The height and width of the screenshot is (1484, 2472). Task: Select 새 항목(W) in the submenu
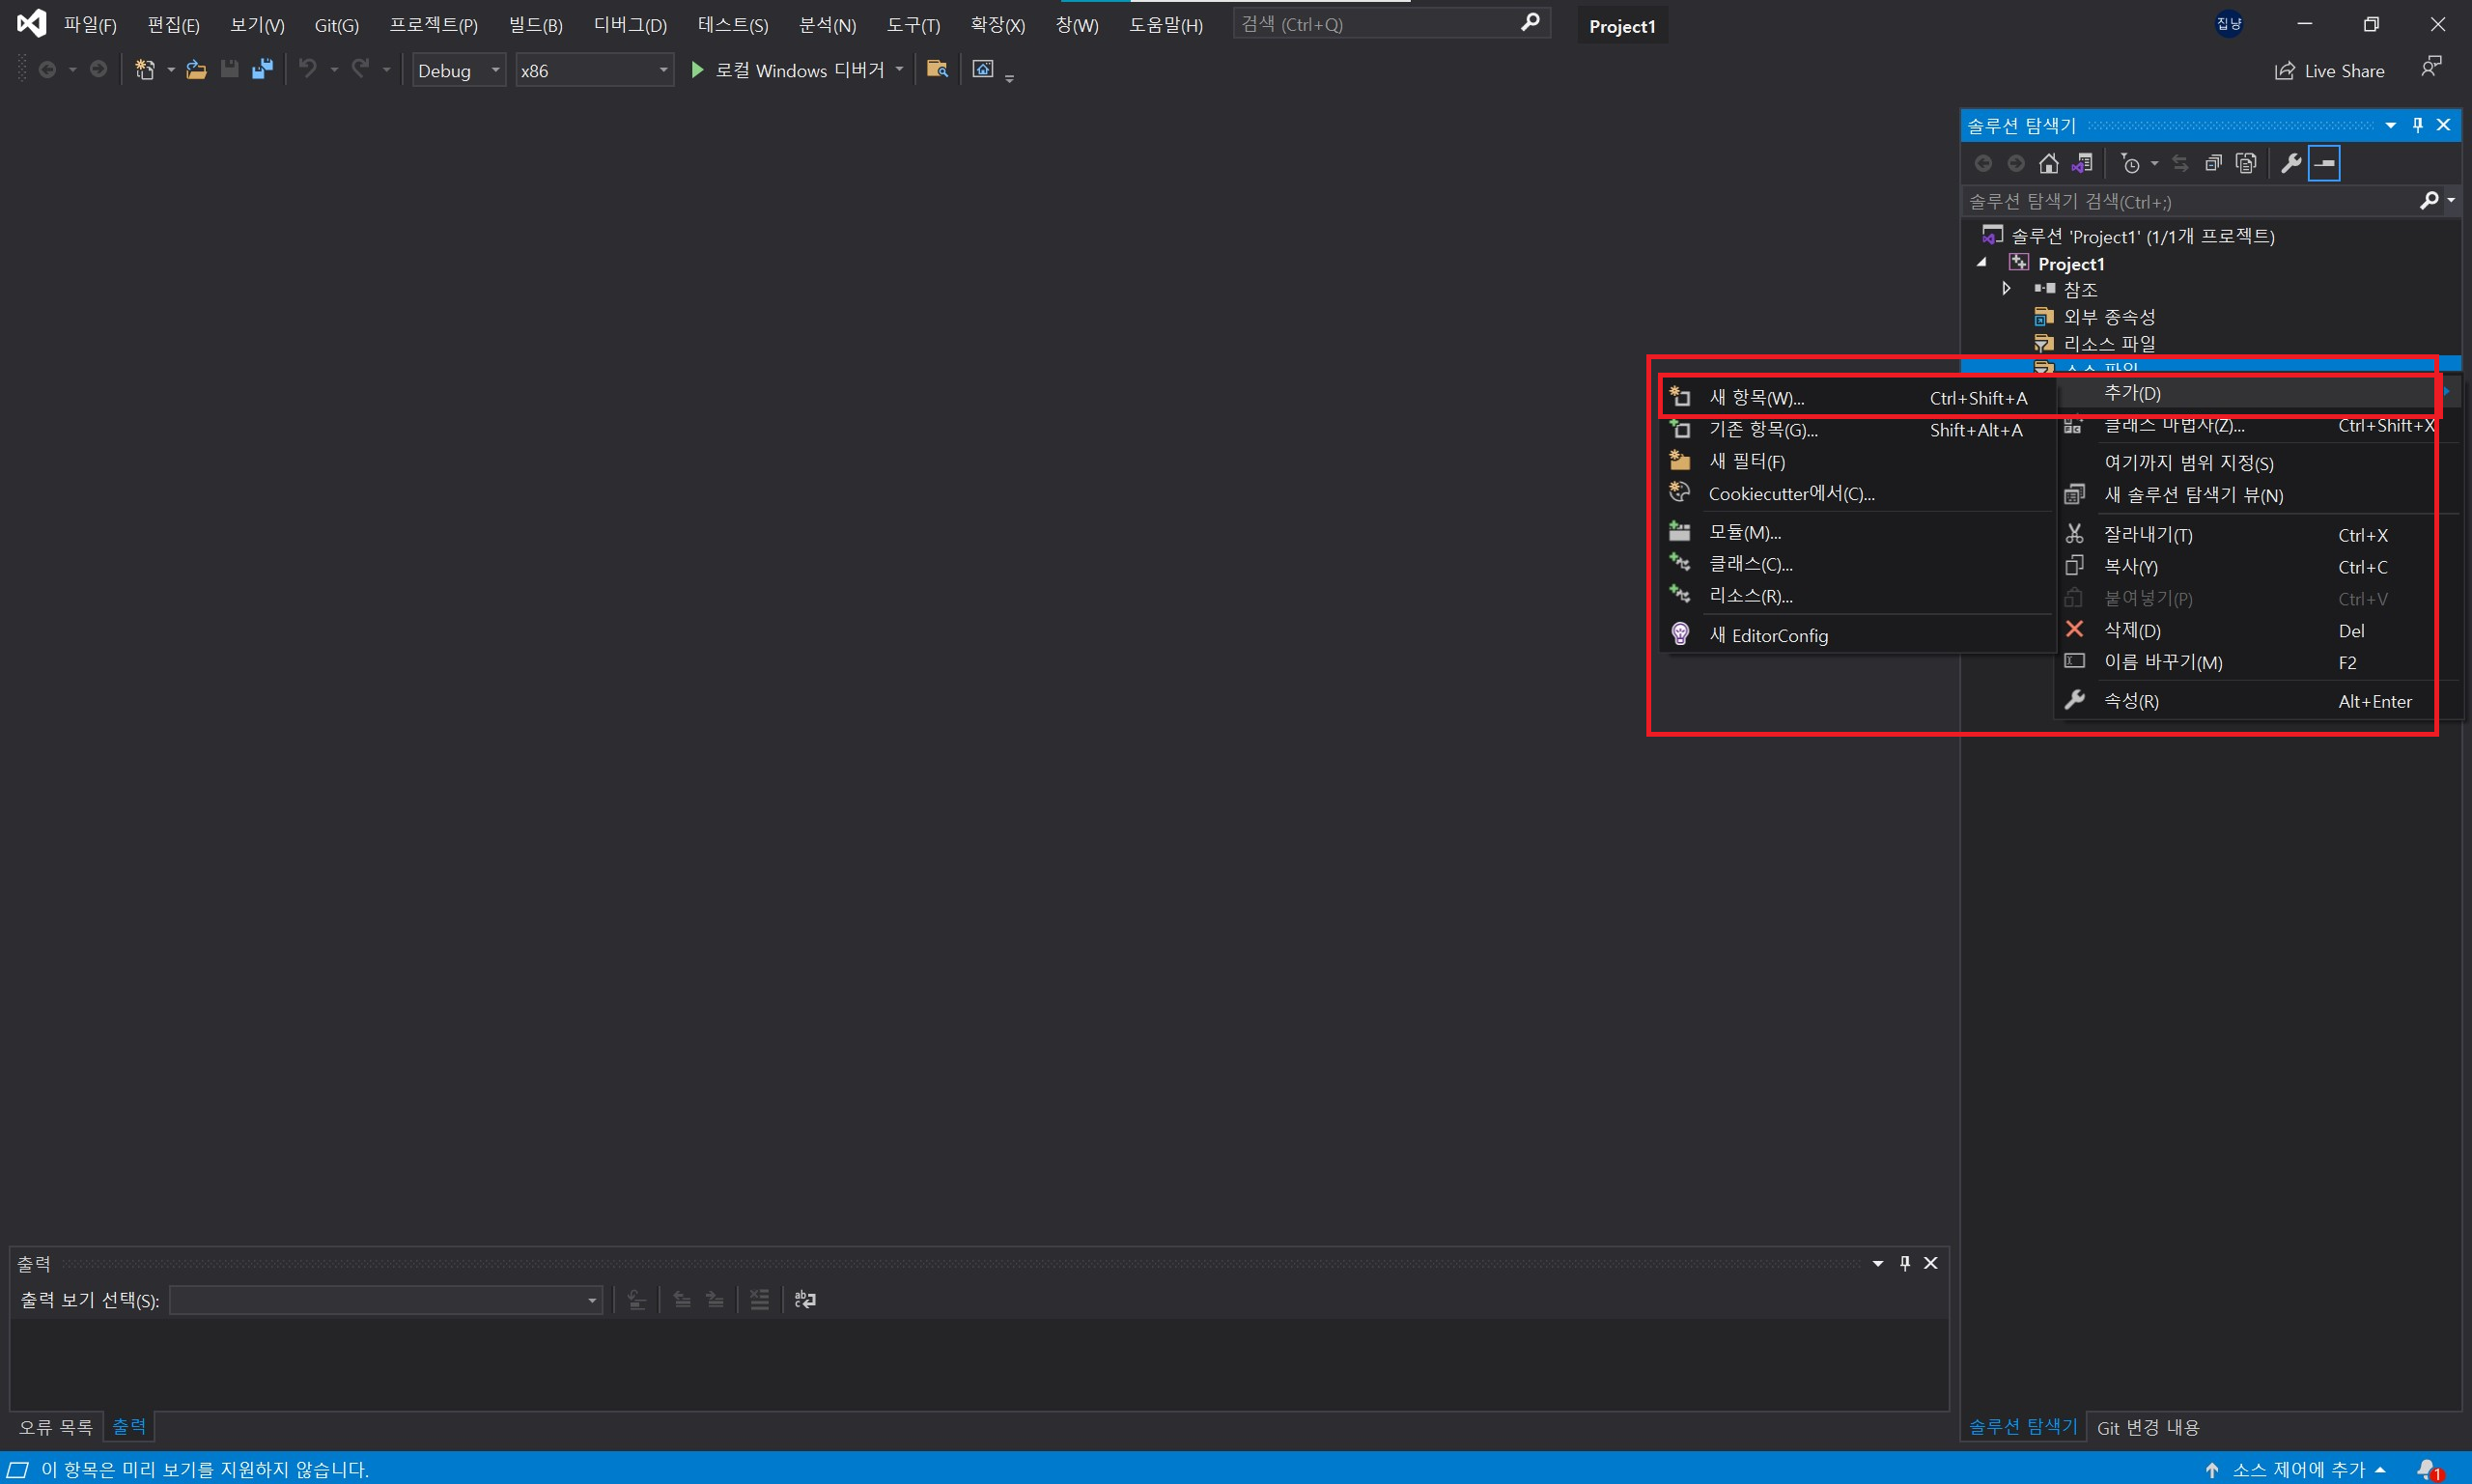point(1756,398)
